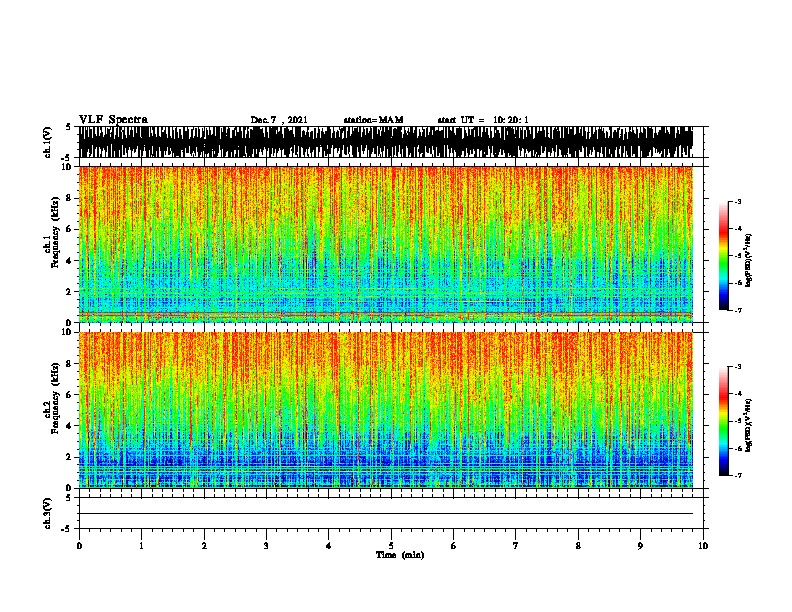Click the -7 value on ch.1 colorbar
This screenshot has width=792, height=612.
click(737, 310)
